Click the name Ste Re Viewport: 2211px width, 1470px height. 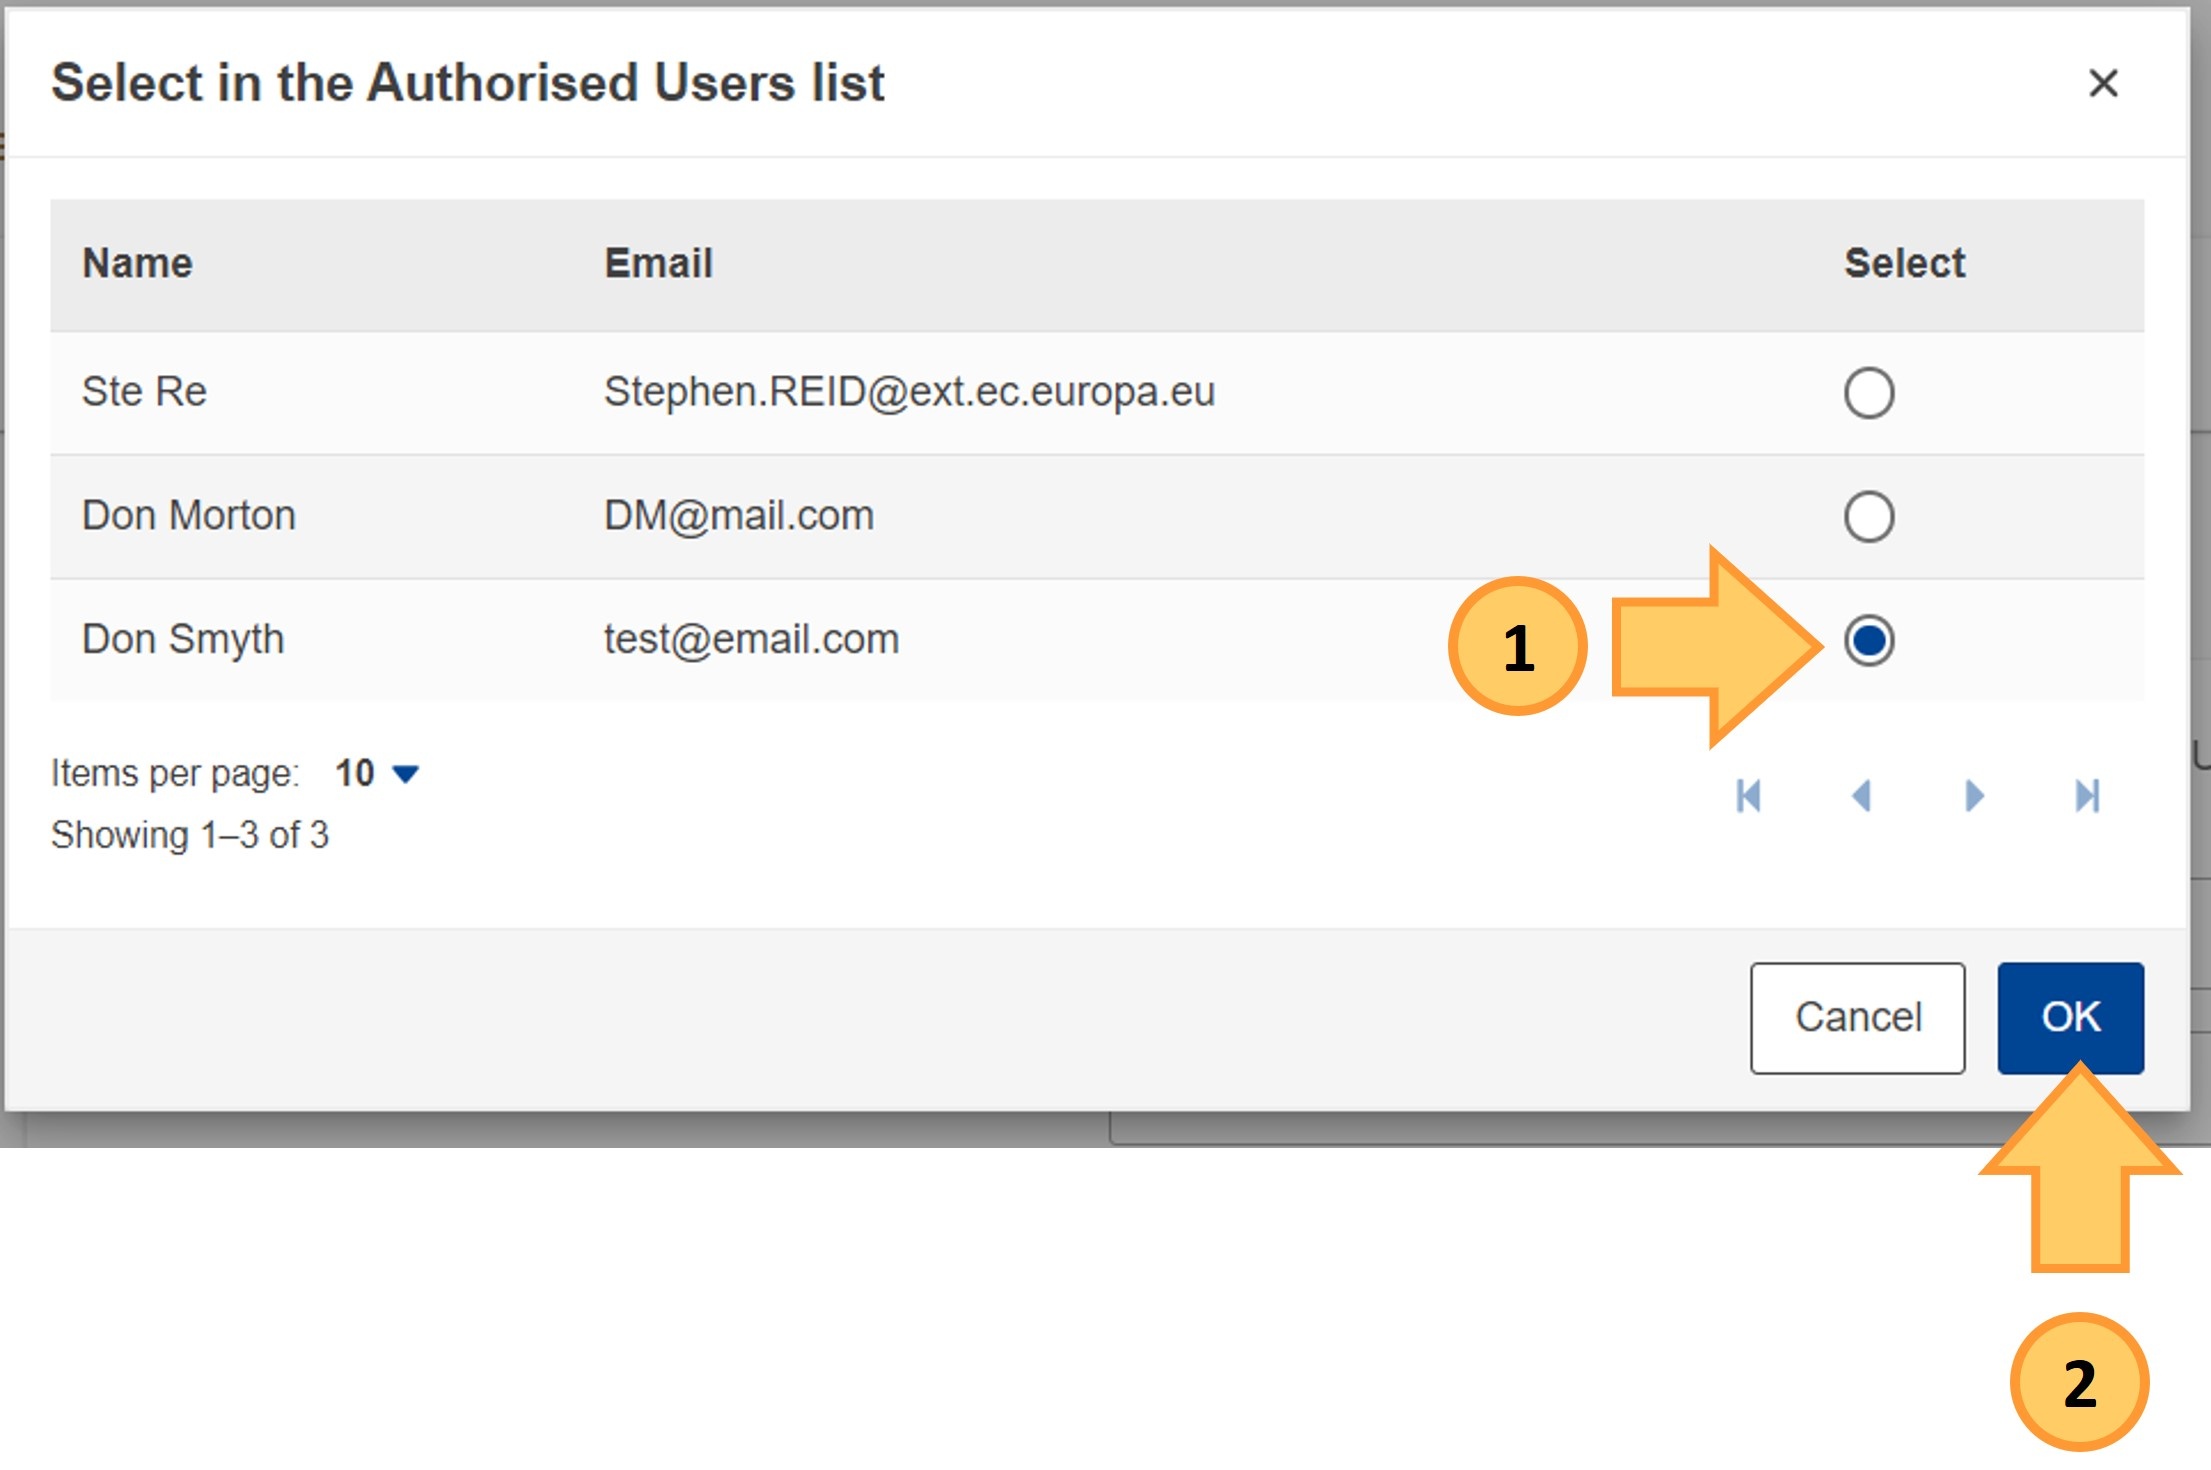(x=144, y=391)
